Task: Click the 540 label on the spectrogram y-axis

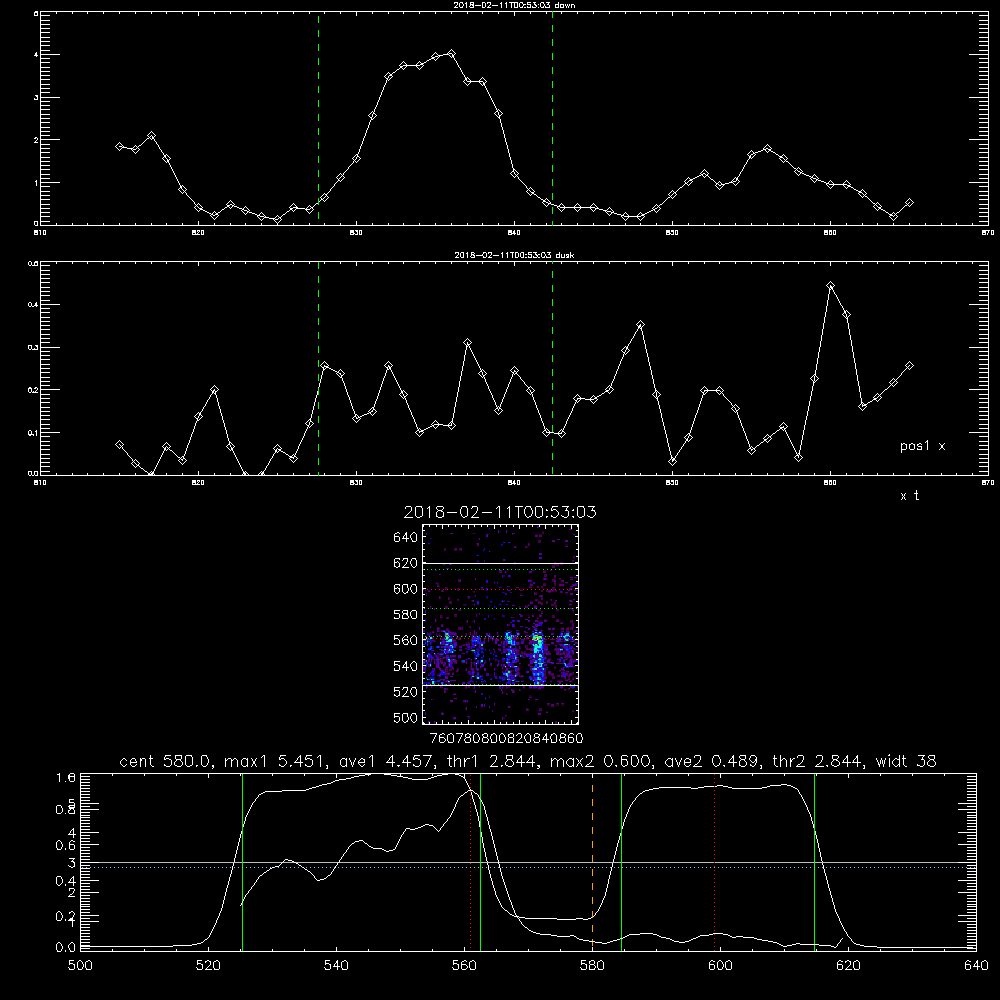Action: pos(406,666)
